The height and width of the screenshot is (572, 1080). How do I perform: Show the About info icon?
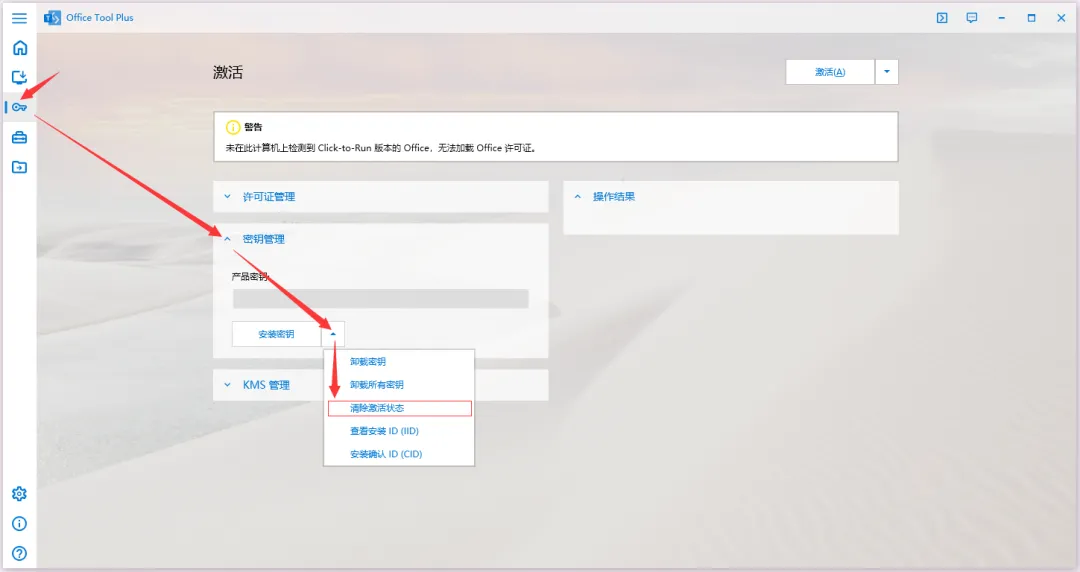(19, 524)
